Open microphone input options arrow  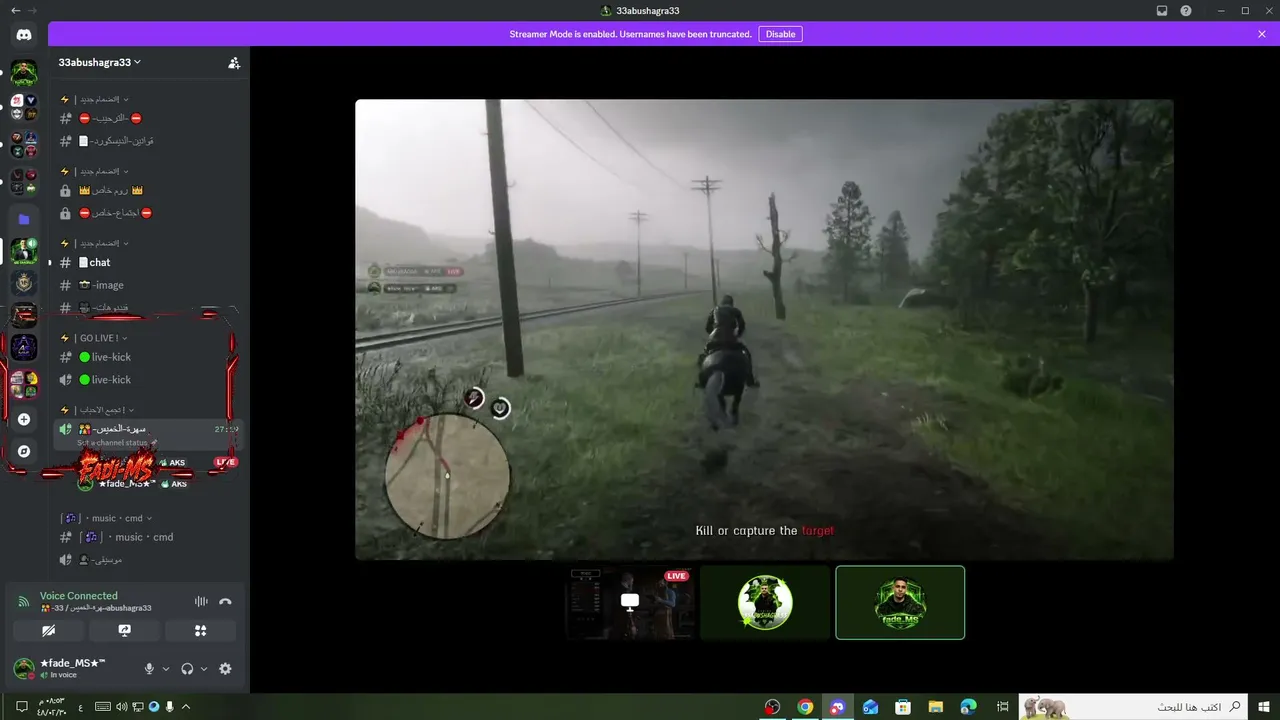coord(166,669)
